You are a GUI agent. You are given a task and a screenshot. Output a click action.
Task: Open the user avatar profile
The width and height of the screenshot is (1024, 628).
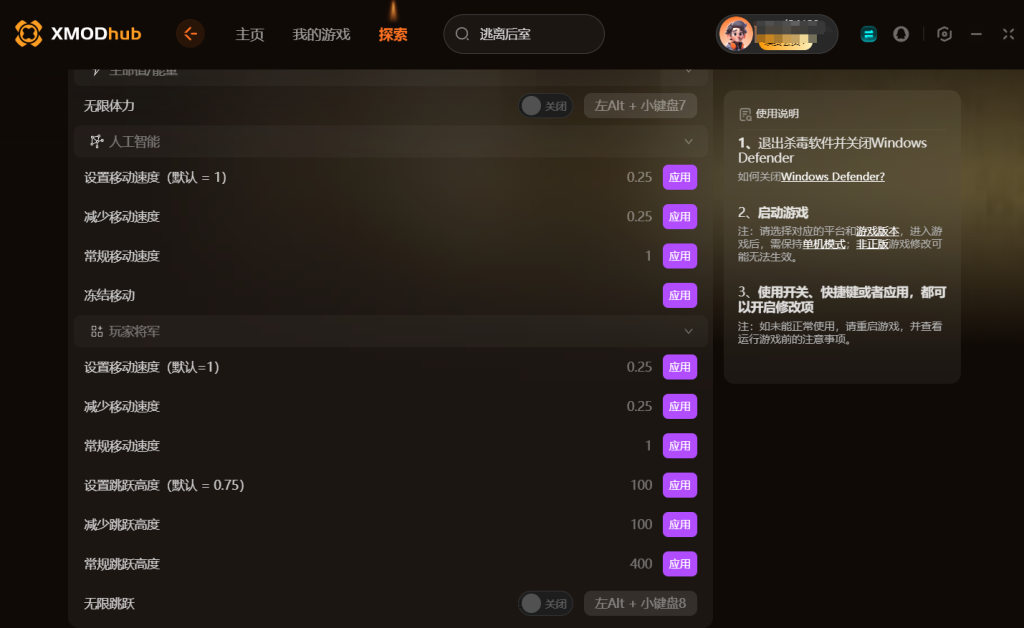(x=735, y=34)
